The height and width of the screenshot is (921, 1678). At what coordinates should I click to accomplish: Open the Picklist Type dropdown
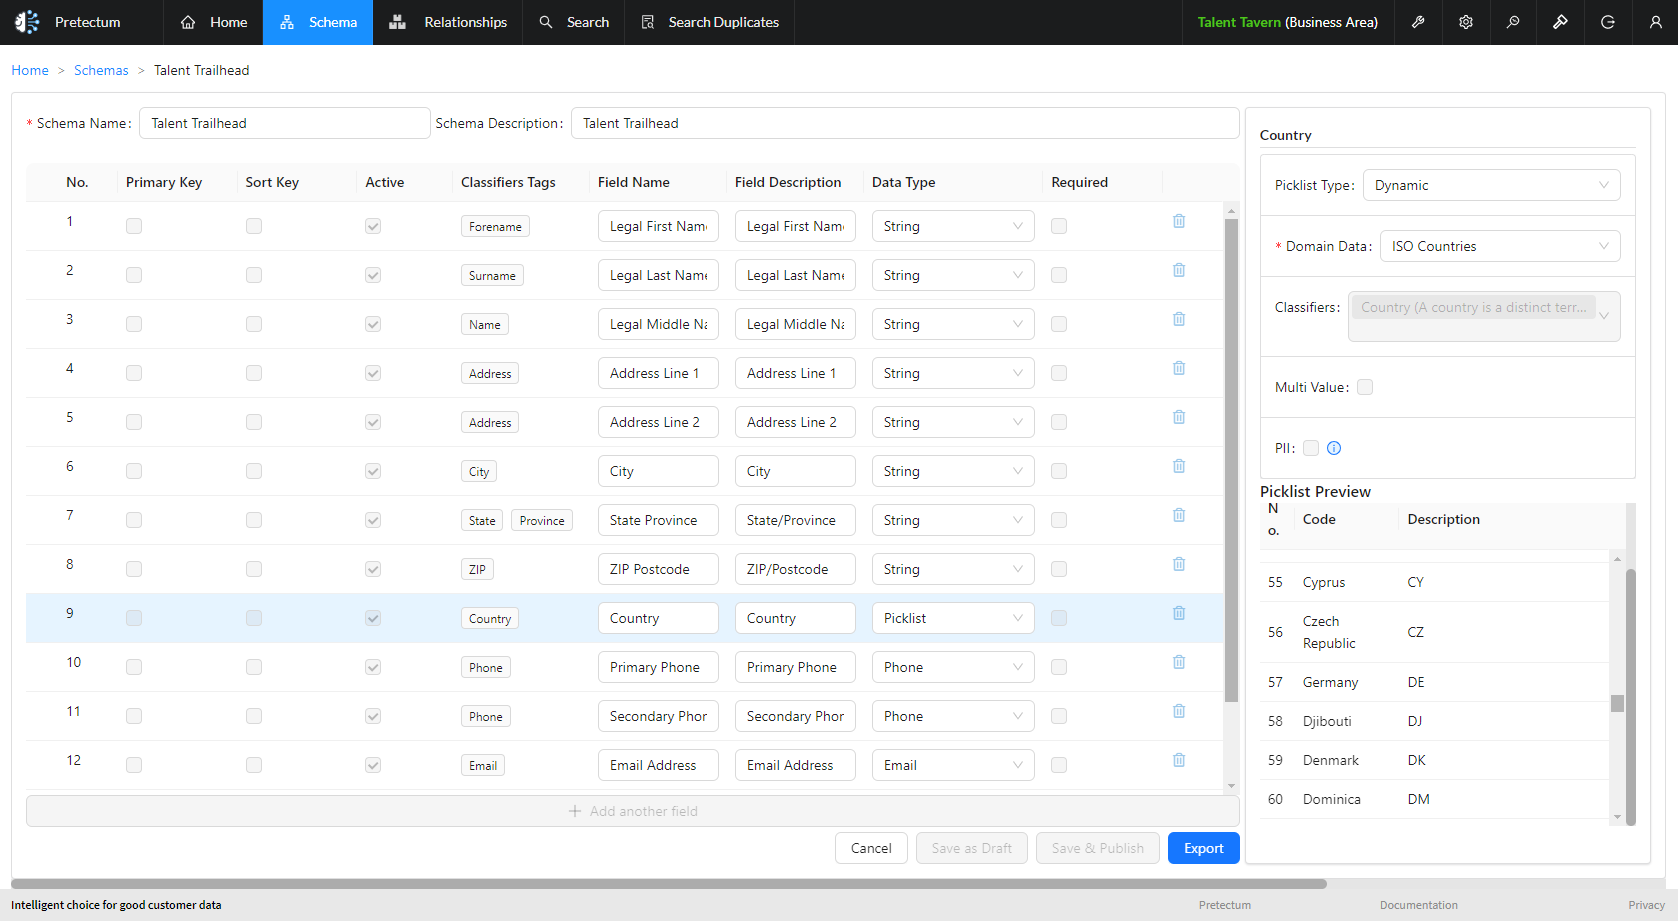[1491, 185]
